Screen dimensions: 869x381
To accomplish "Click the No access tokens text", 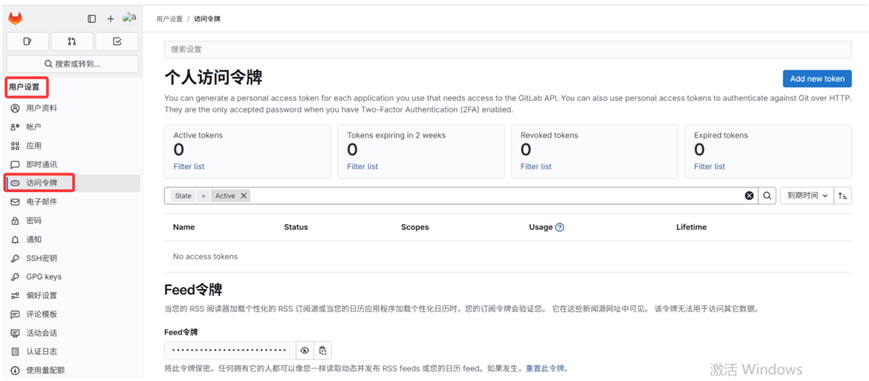I will tap(206, 257).
